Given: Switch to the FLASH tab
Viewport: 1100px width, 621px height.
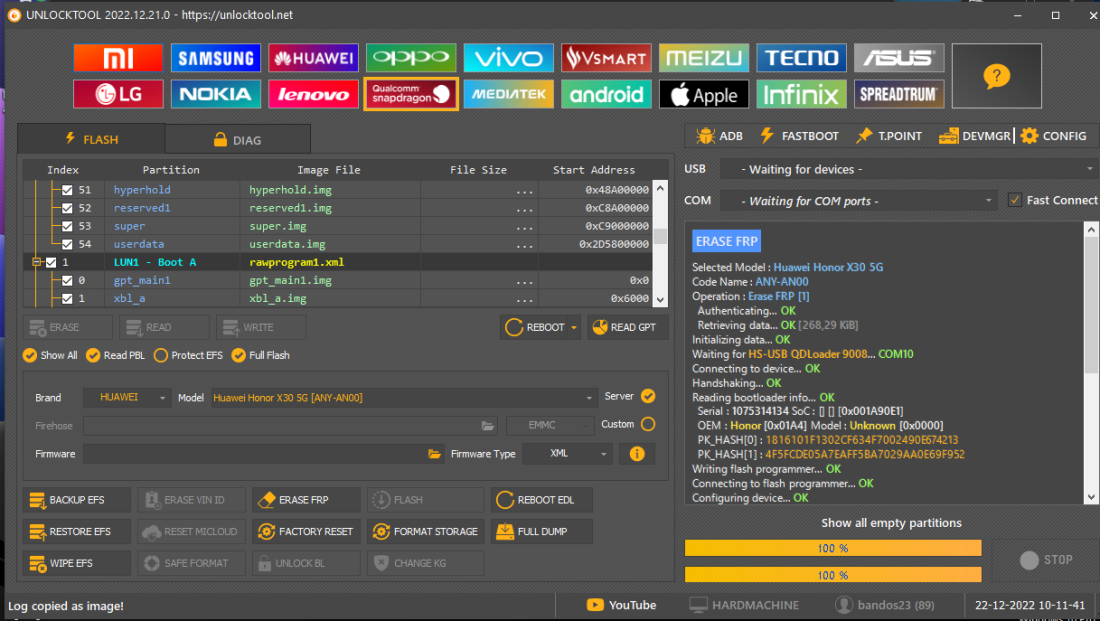Looking at the screenshot, I should click(92, 139).
